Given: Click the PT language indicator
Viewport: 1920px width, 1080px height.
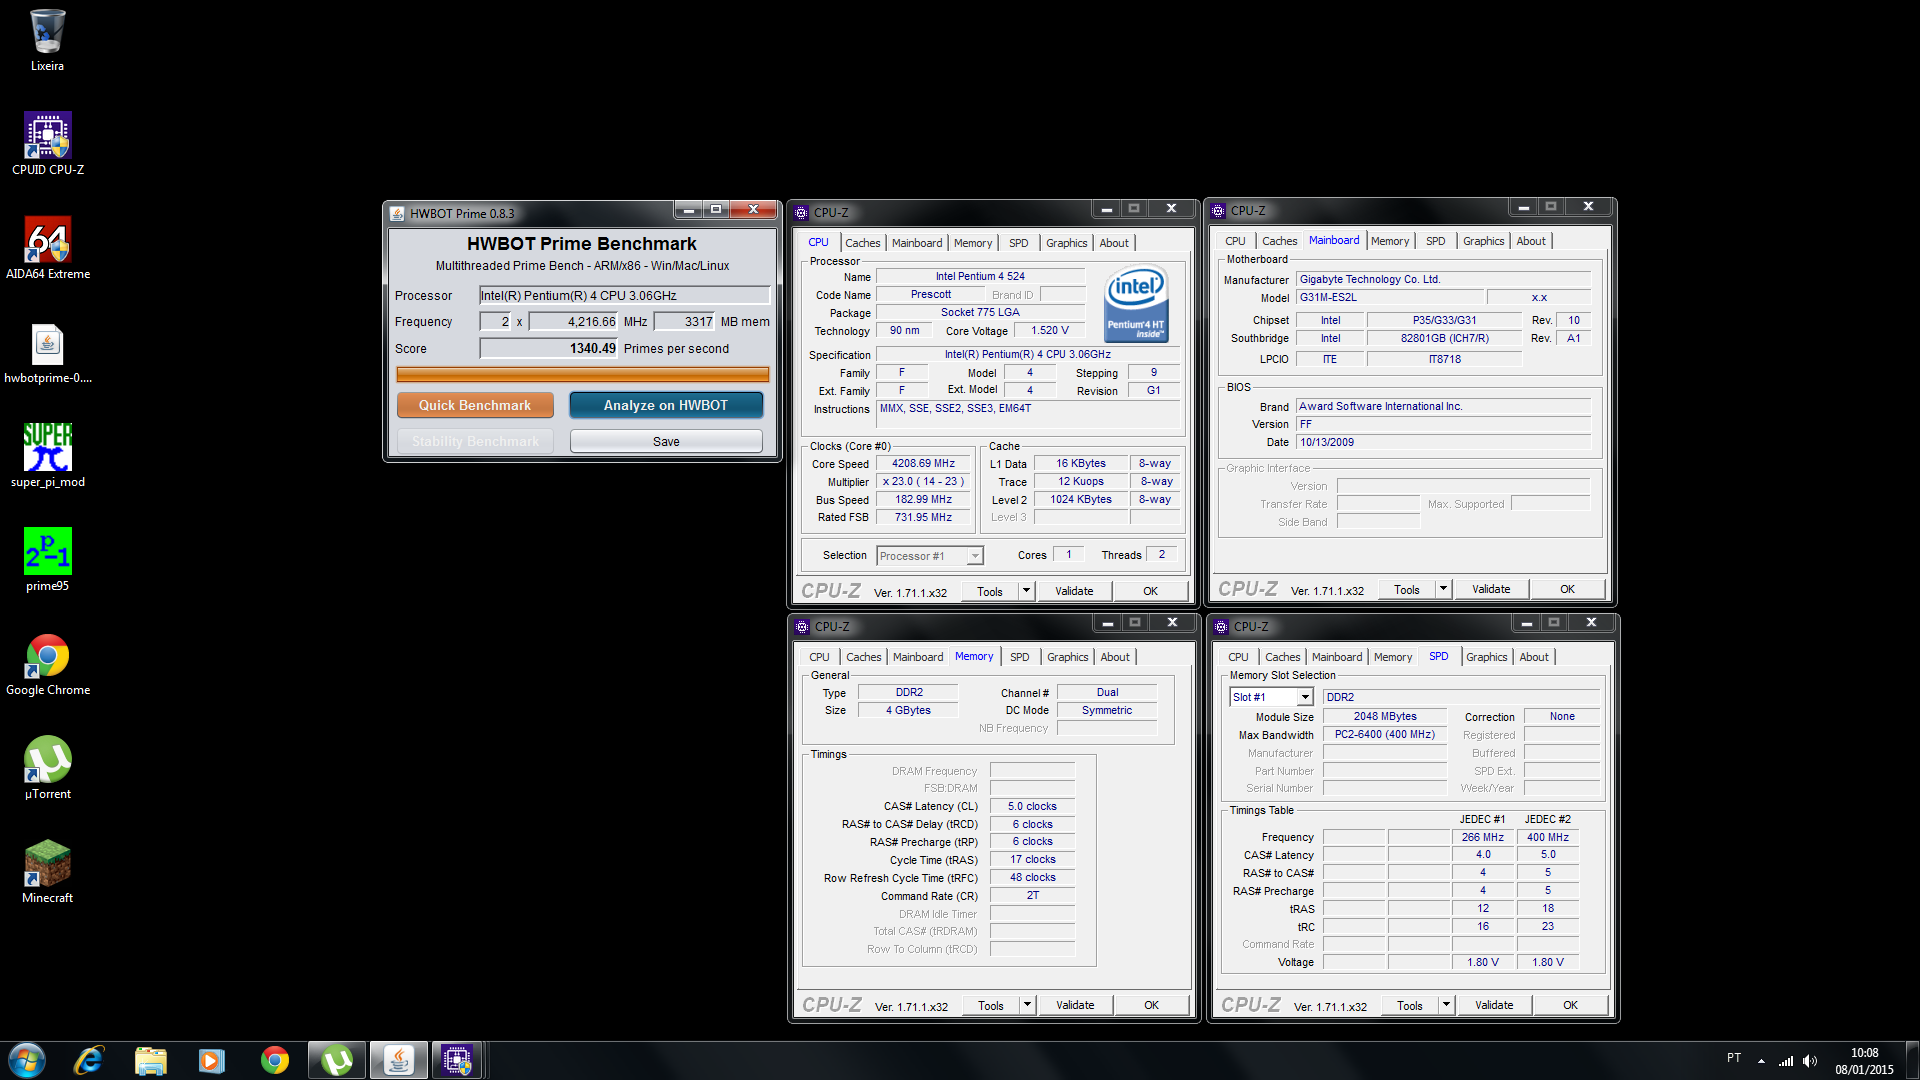Looking at the screenshot, I should pyautogui.click(x=1733, y=1058).
